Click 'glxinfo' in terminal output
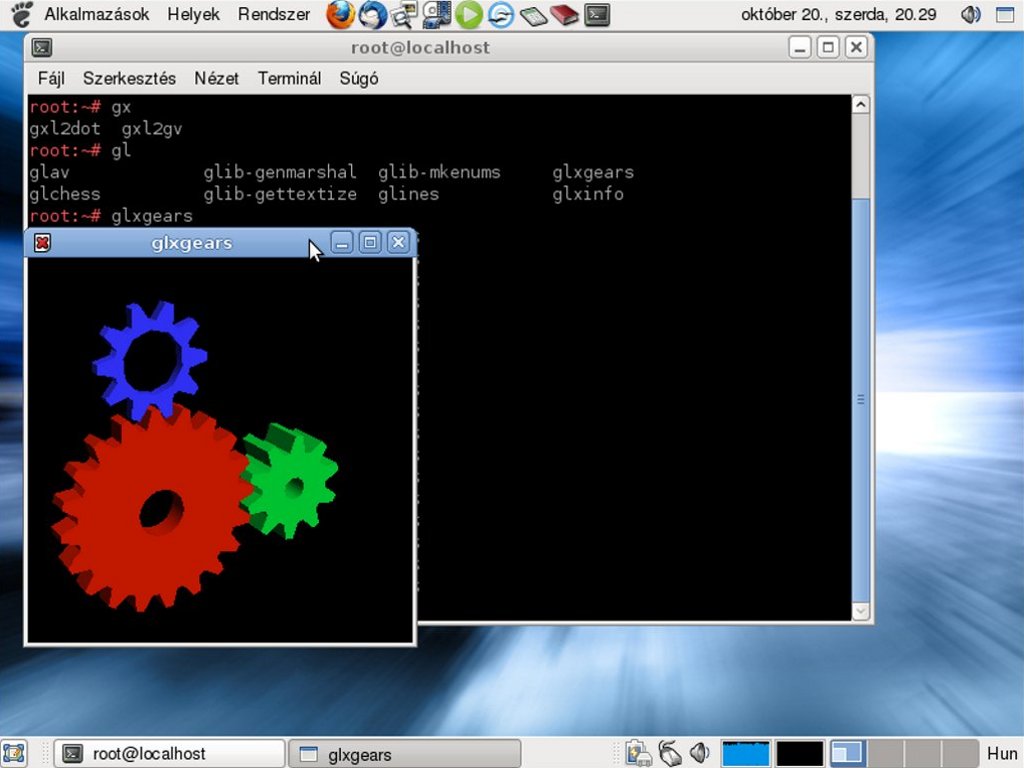This screenshot has height=768, width=1024. 588,194
